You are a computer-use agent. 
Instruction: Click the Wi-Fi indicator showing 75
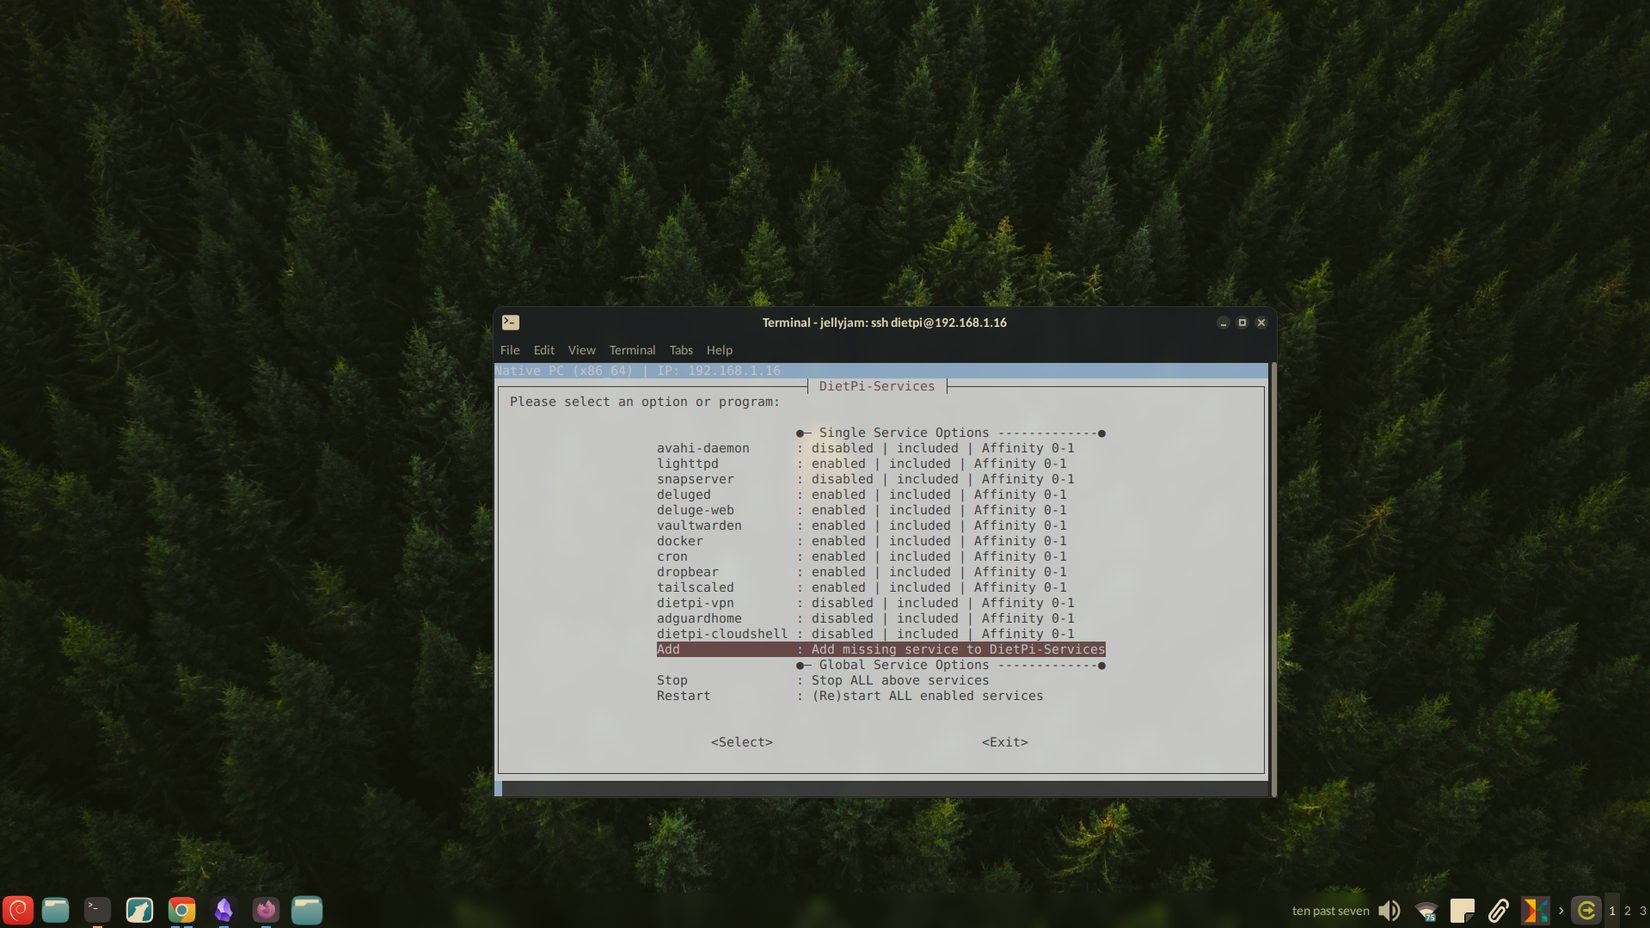click(x=1425, y=910)
